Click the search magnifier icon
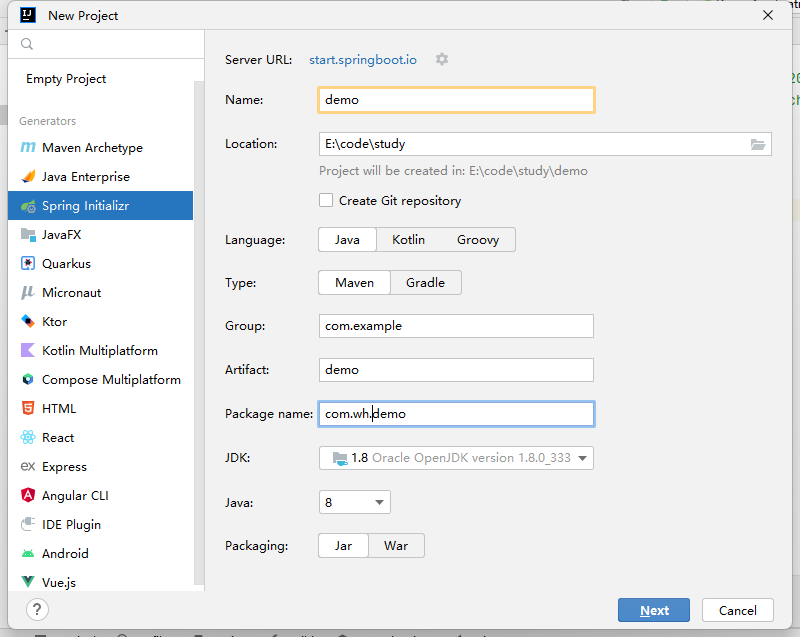The width and height of the screenshot is (800, 637). (x=27, y=44)
